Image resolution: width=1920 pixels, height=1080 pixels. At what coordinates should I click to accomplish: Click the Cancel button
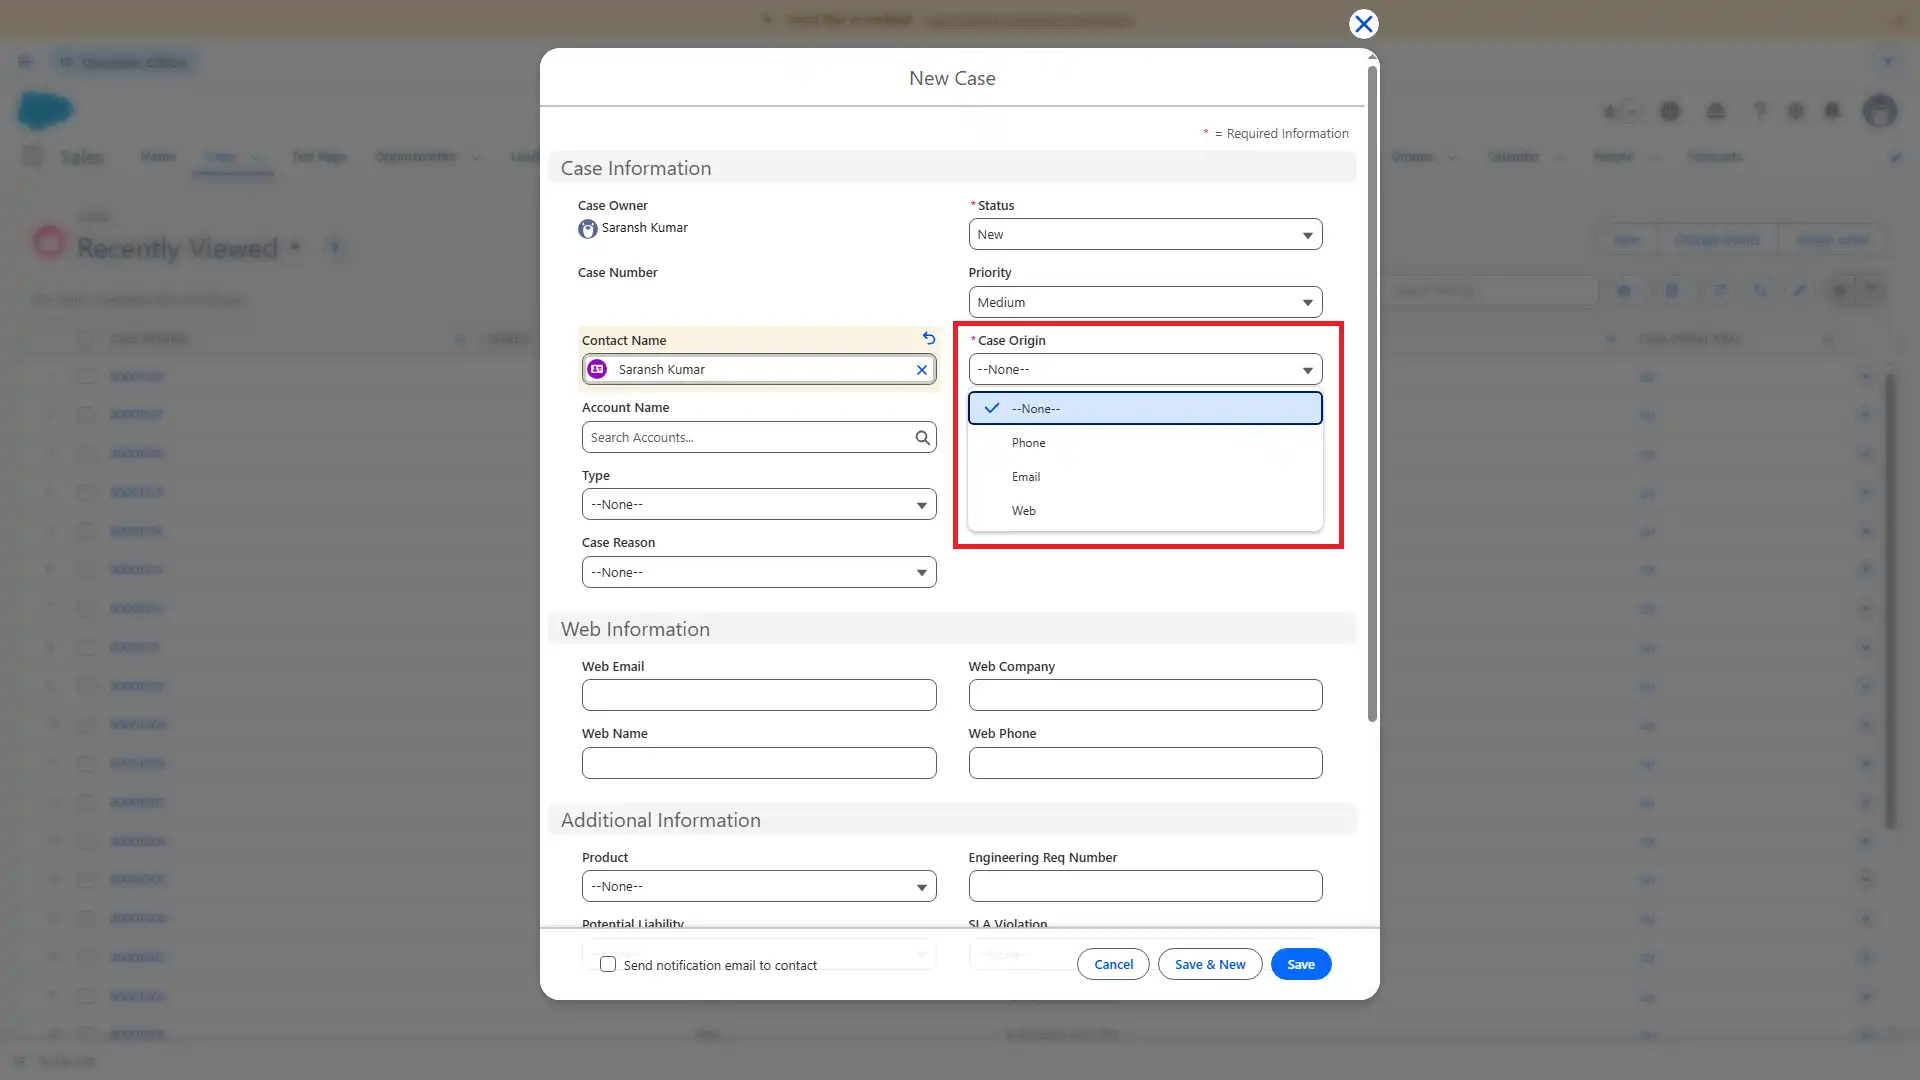(x=1113, y=965)
